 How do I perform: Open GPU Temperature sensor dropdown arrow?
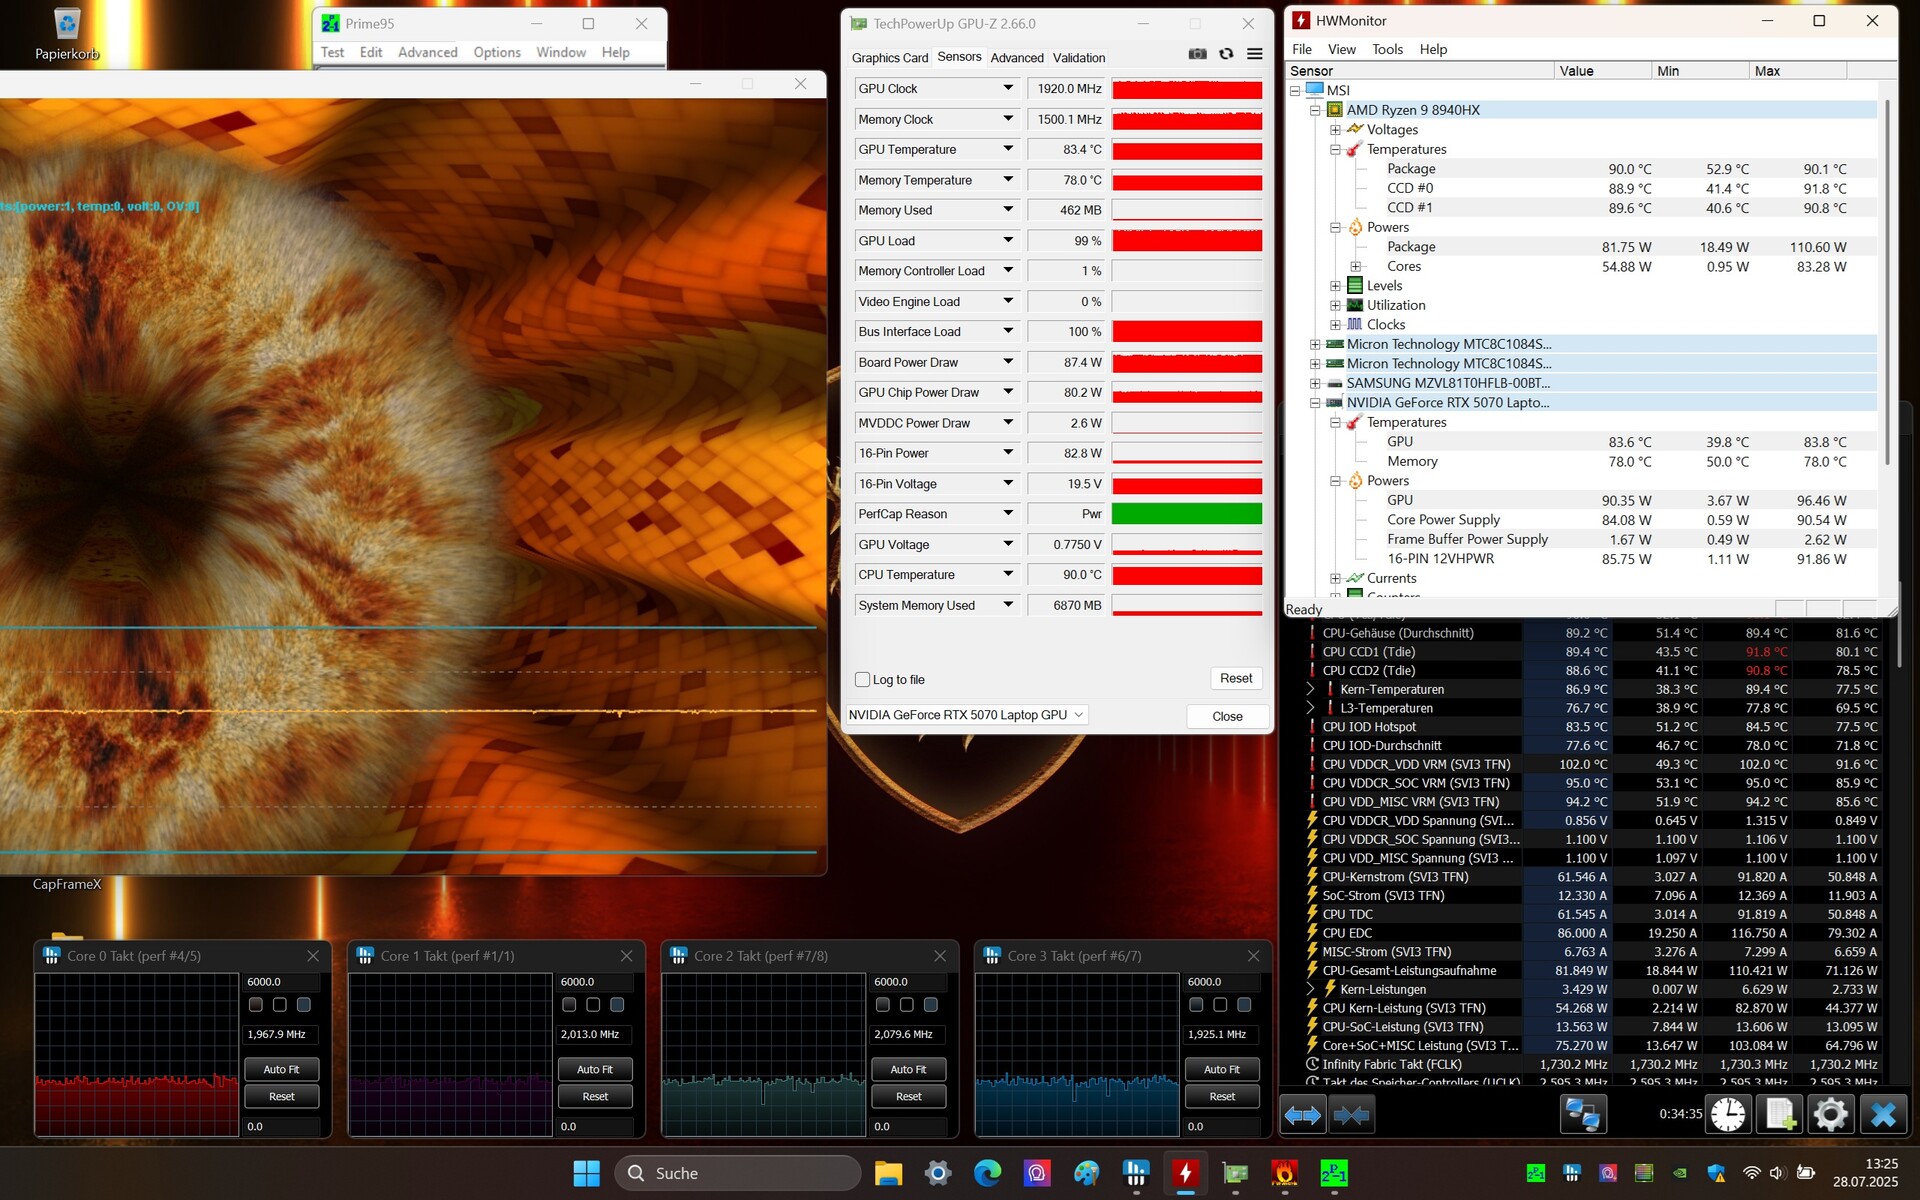(1008, 149)
